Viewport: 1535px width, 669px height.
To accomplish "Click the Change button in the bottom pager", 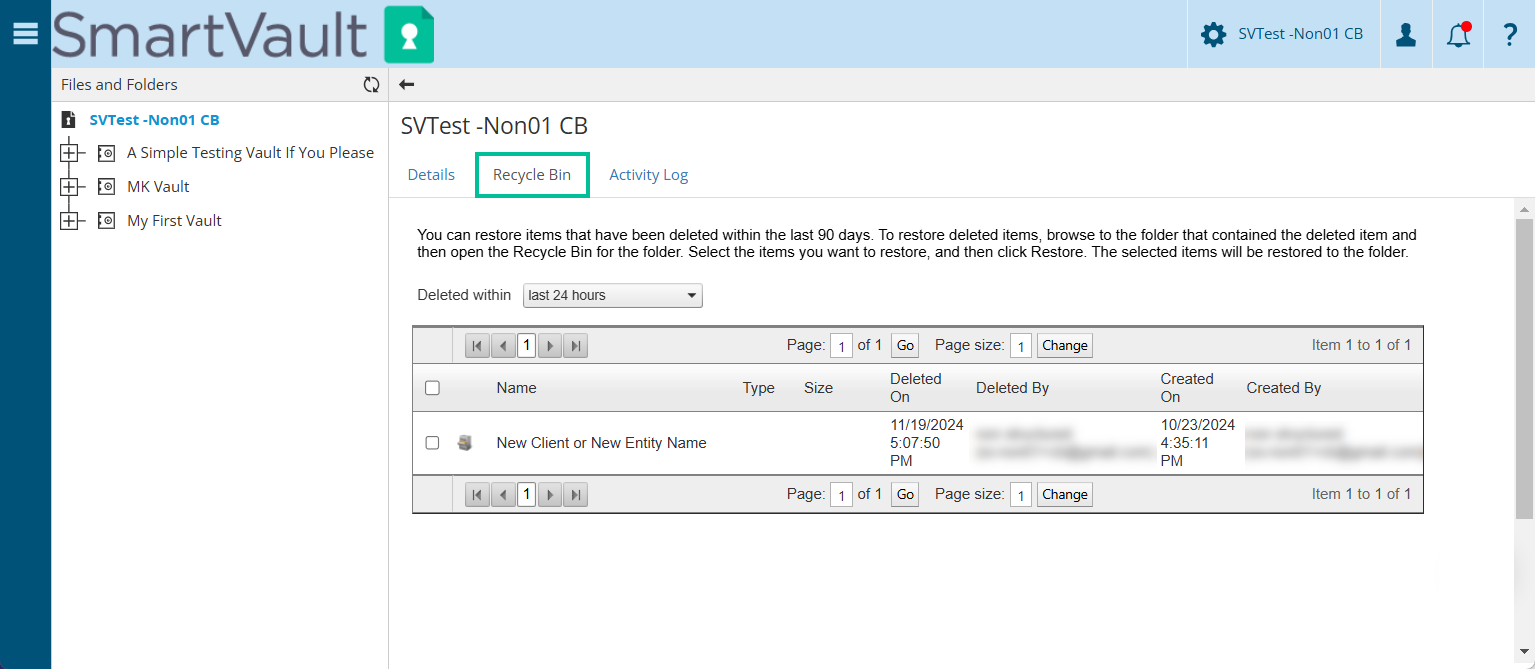I will point(1065,494).
